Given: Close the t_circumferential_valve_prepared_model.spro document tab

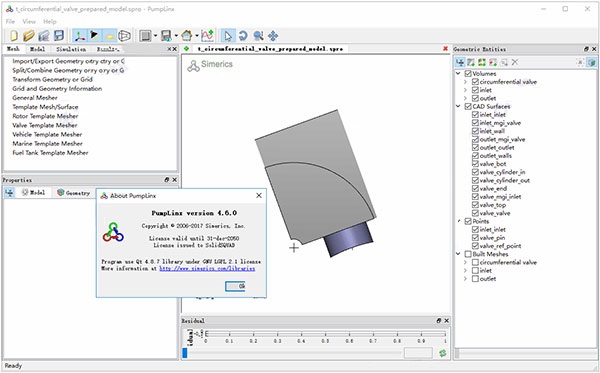Looking at the screenshot, I should point(445,49).
